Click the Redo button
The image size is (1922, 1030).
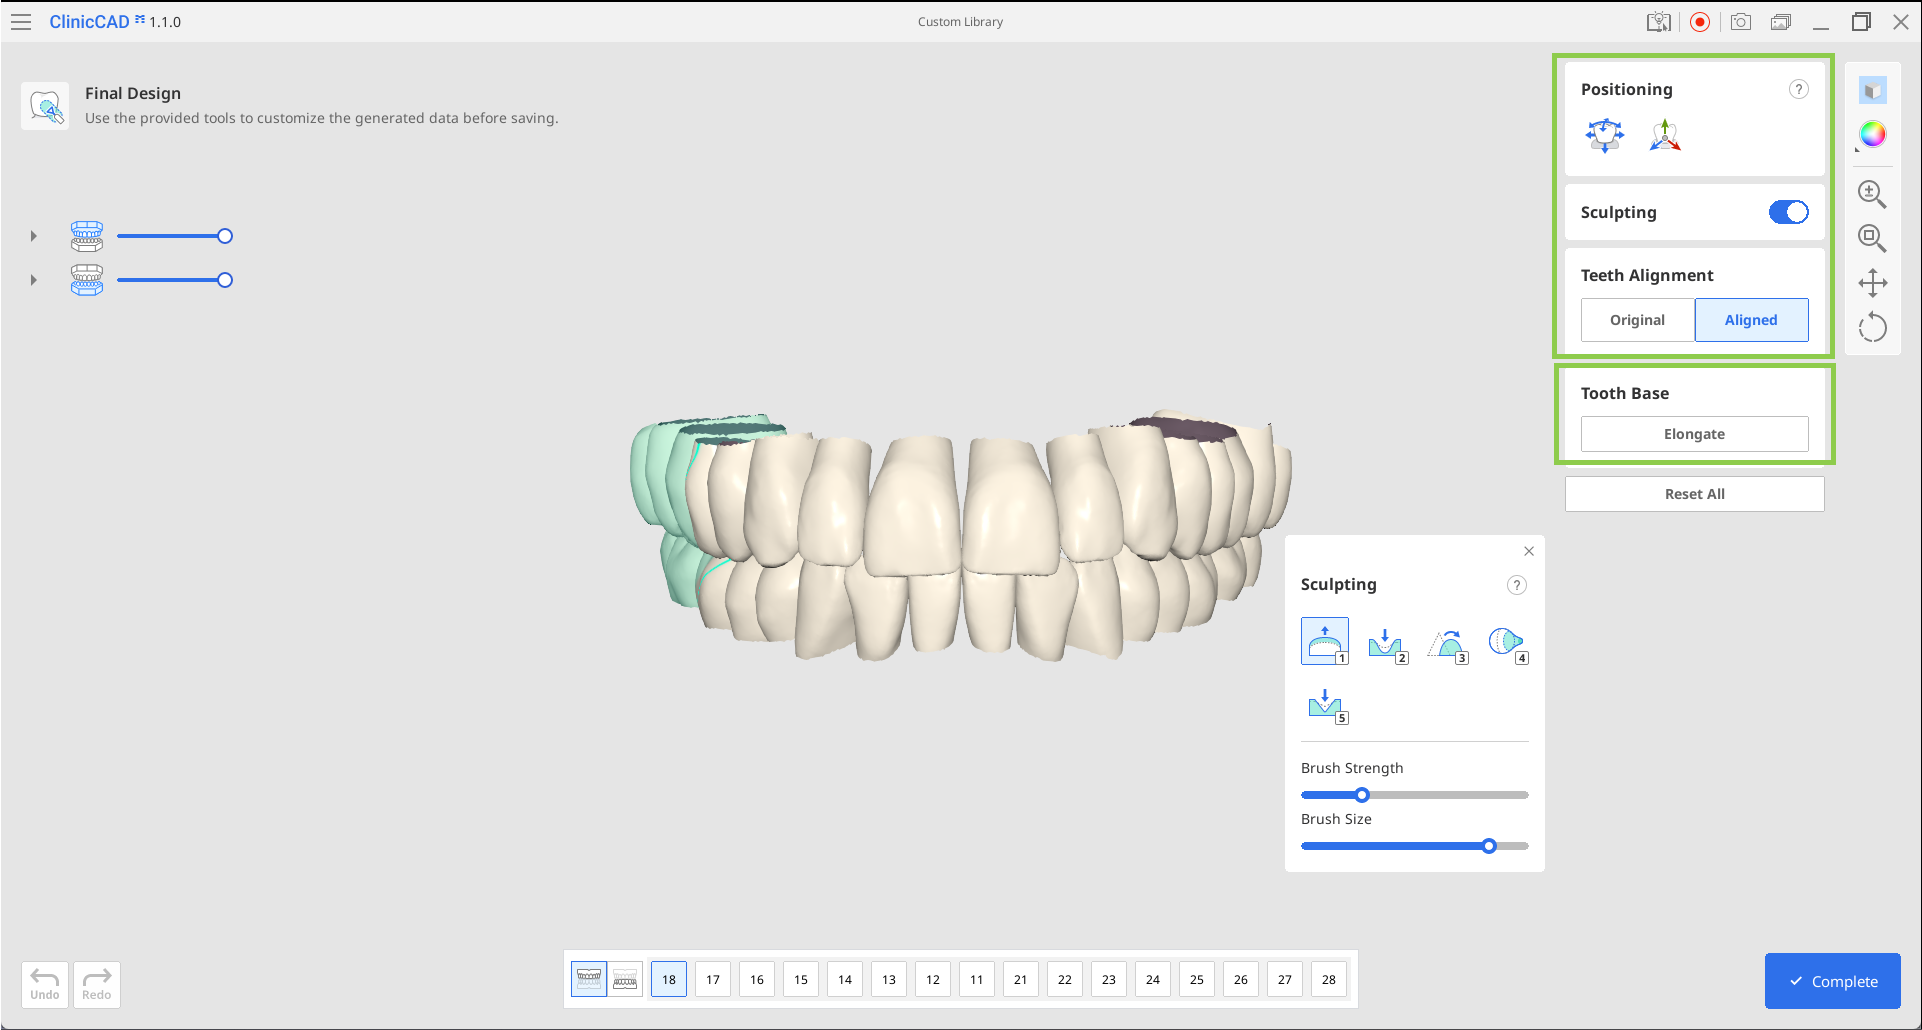[x=97, y=985]
